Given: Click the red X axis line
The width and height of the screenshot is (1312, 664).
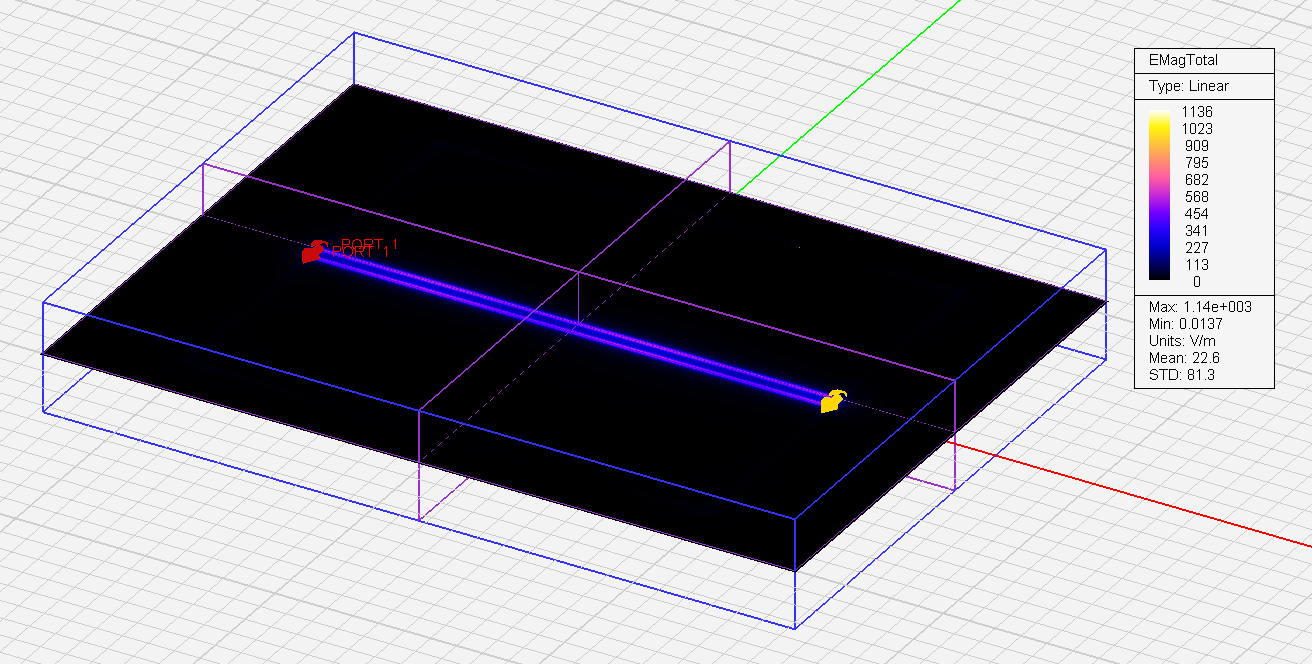Looking at the screenshot, I should (1130, 494).
